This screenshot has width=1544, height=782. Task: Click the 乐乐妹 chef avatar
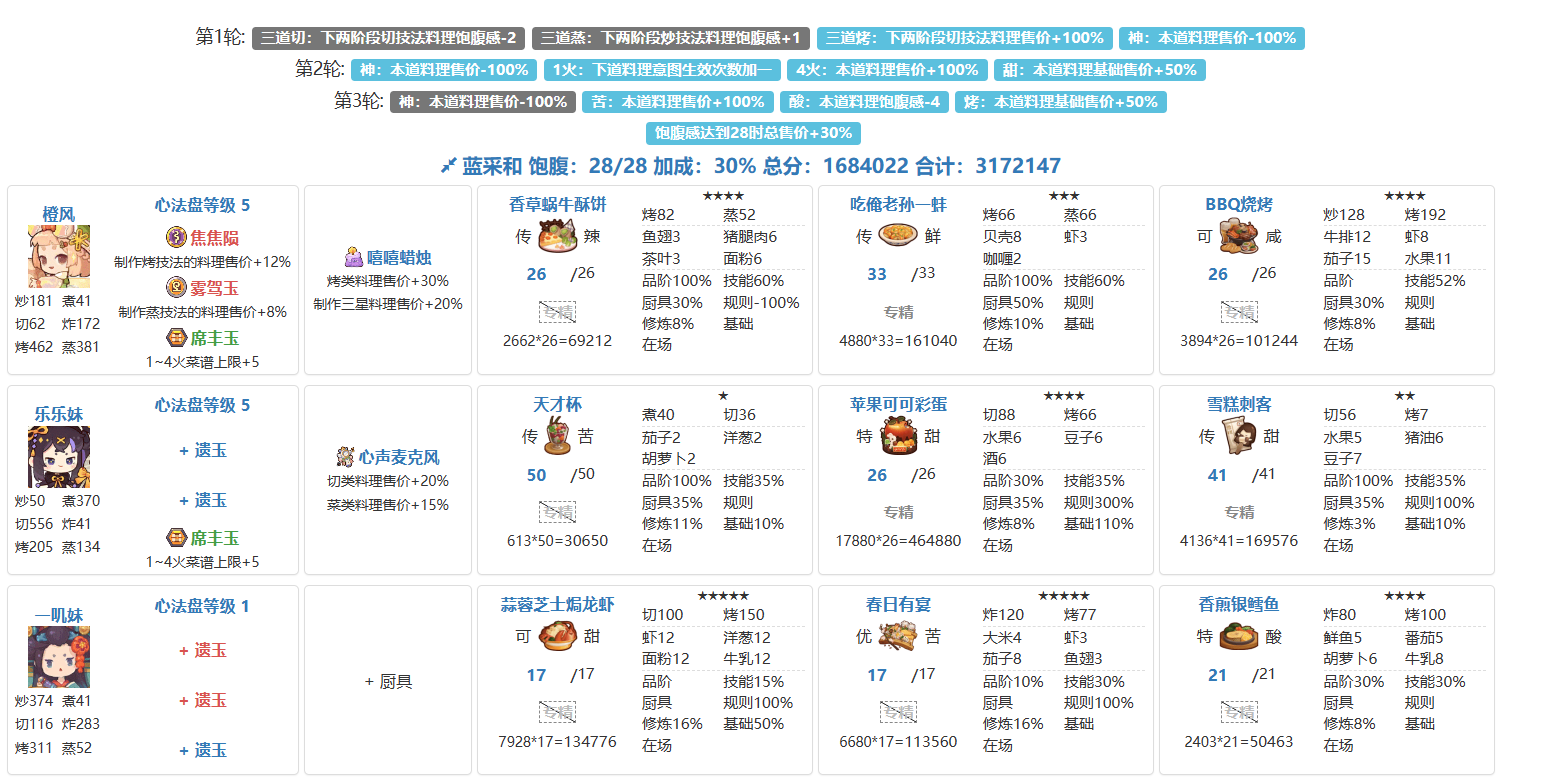pos(59,457)
